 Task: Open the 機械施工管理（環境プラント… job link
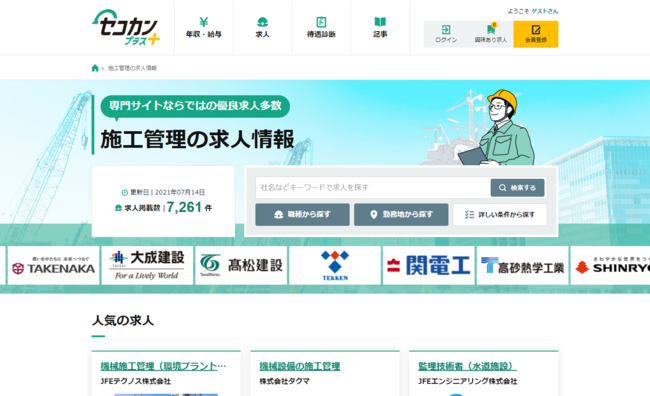[163, 366]
